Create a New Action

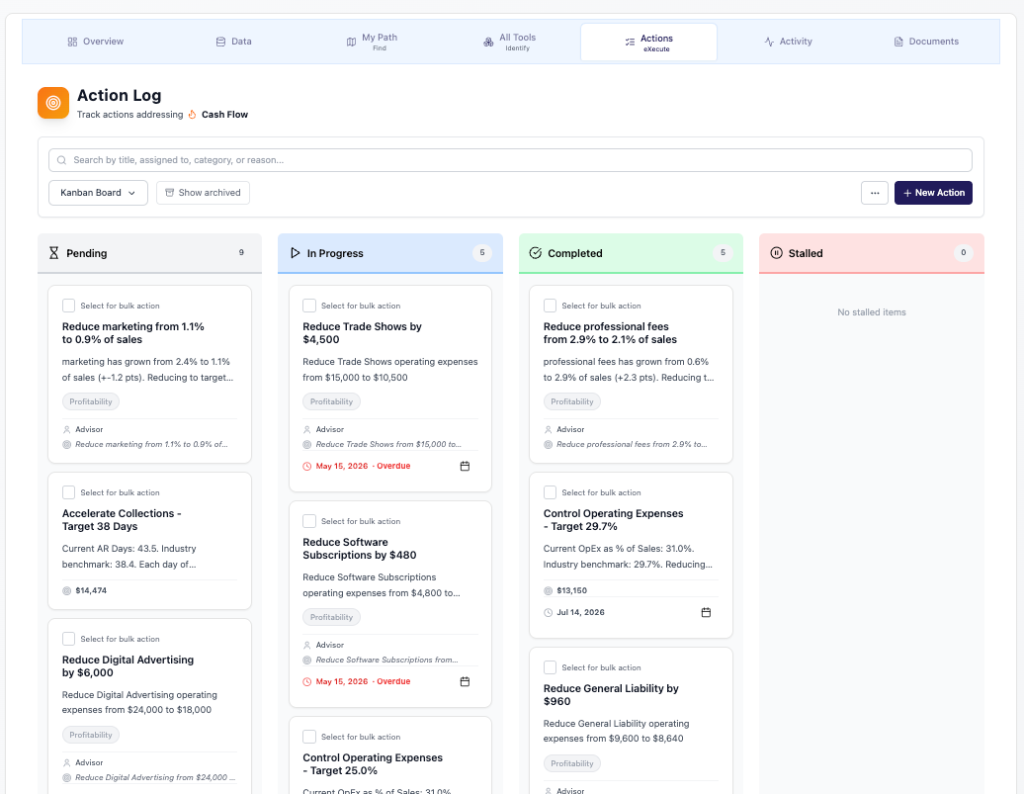tap(933, 193)
